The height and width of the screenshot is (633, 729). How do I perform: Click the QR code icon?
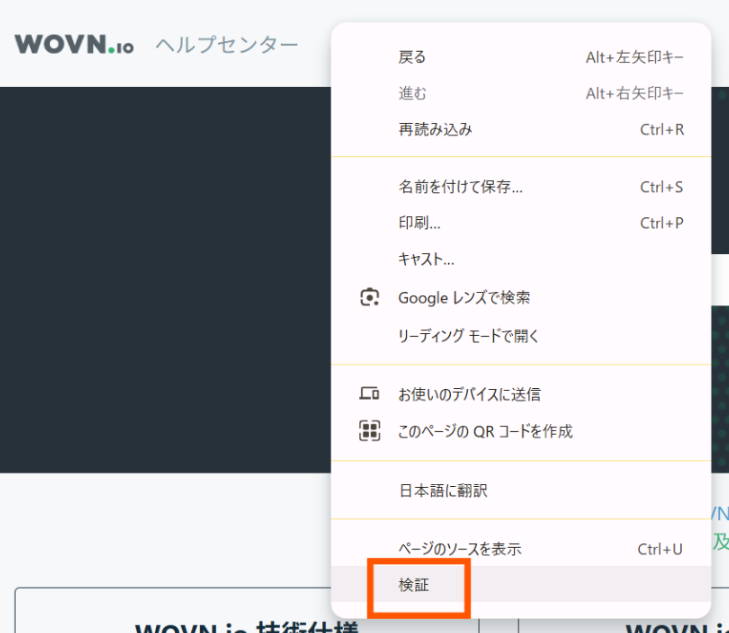[370, 431]
